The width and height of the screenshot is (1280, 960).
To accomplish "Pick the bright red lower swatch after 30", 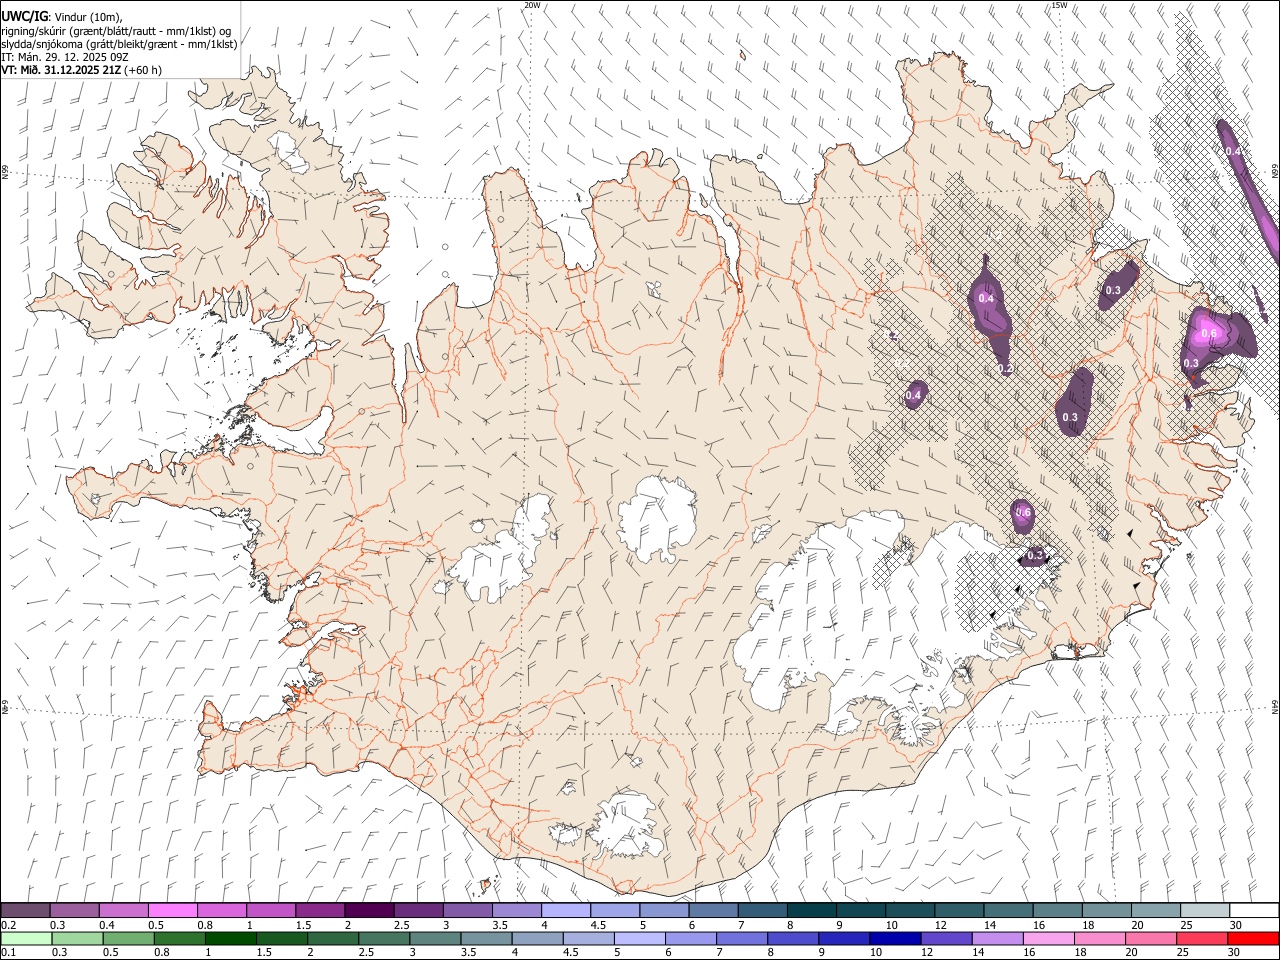I will (1252, 938).
